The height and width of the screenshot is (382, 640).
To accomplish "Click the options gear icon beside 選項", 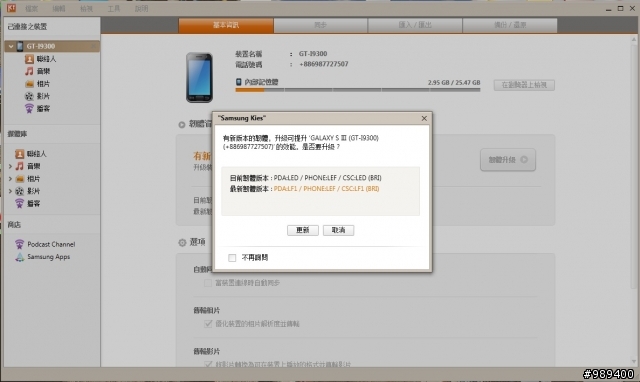I will click(x=182, y=242).
